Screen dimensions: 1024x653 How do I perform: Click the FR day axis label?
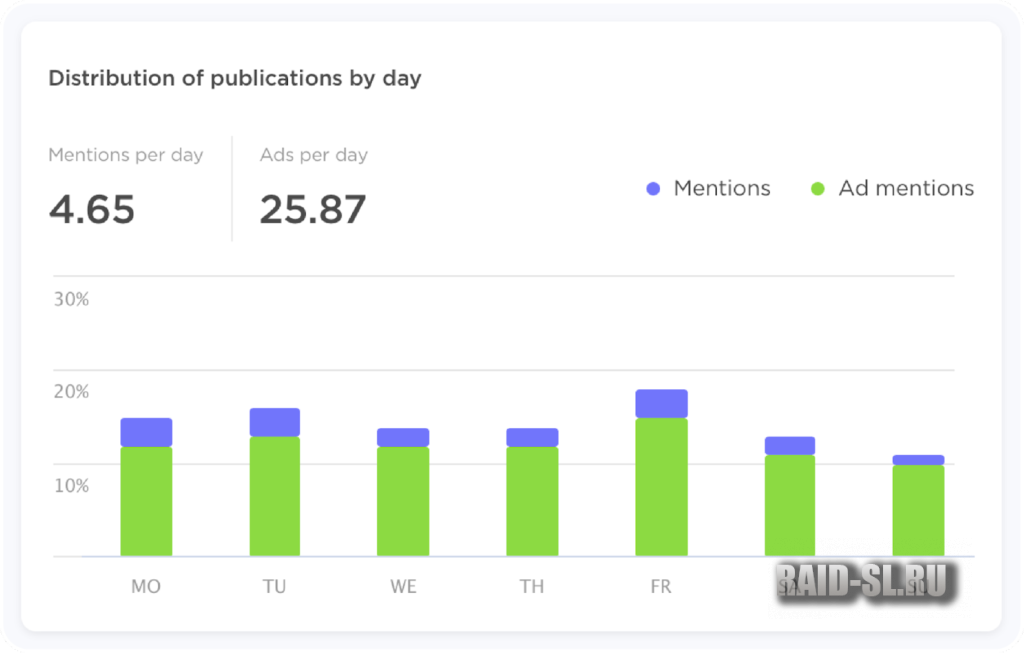pos(661,587)
